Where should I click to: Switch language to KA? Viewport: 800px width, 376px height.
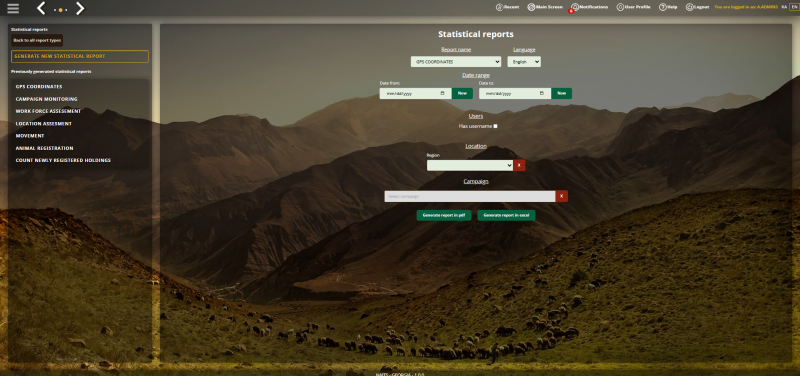784,7
